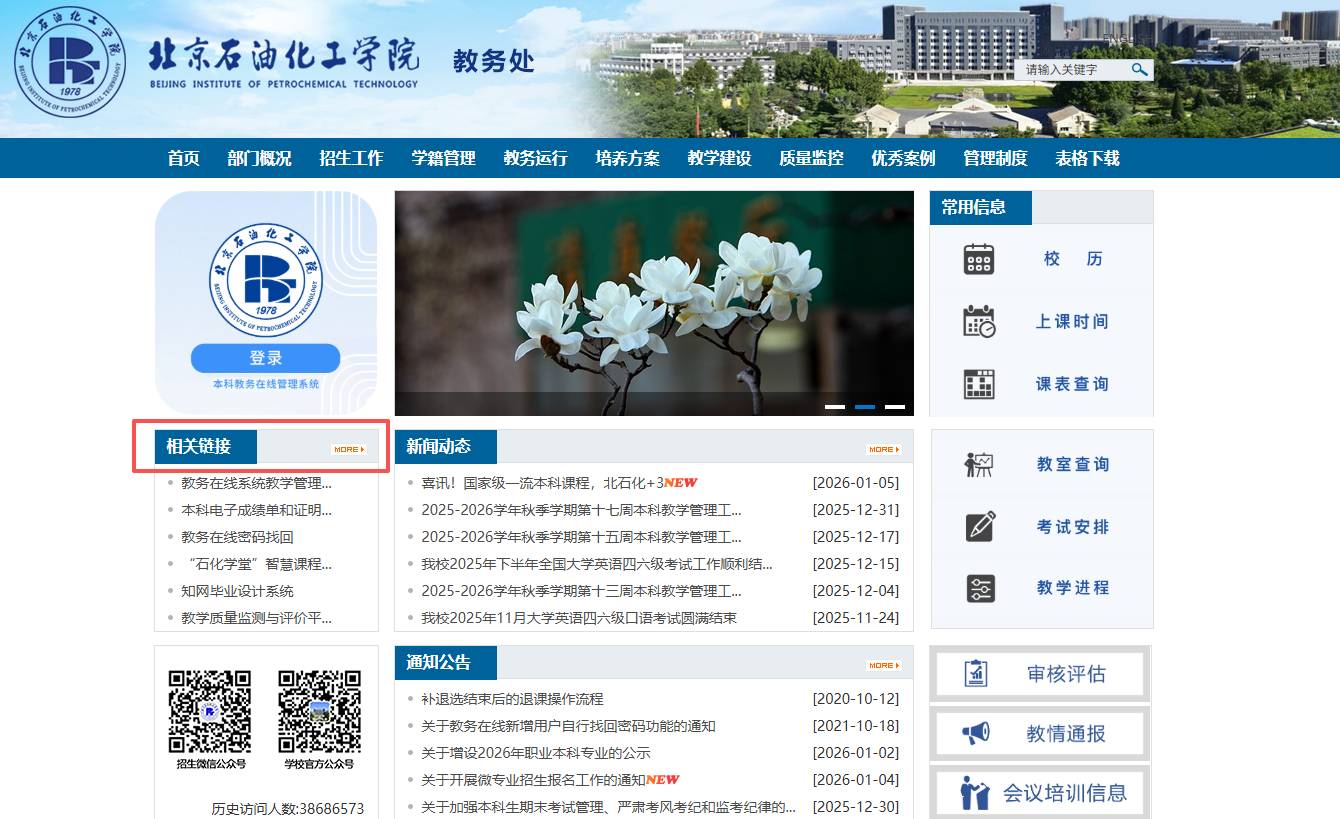Screen dimensions: 1340x819
Task: Go to 表格下载 in navigation bar
Action: tap(1087, 158)
